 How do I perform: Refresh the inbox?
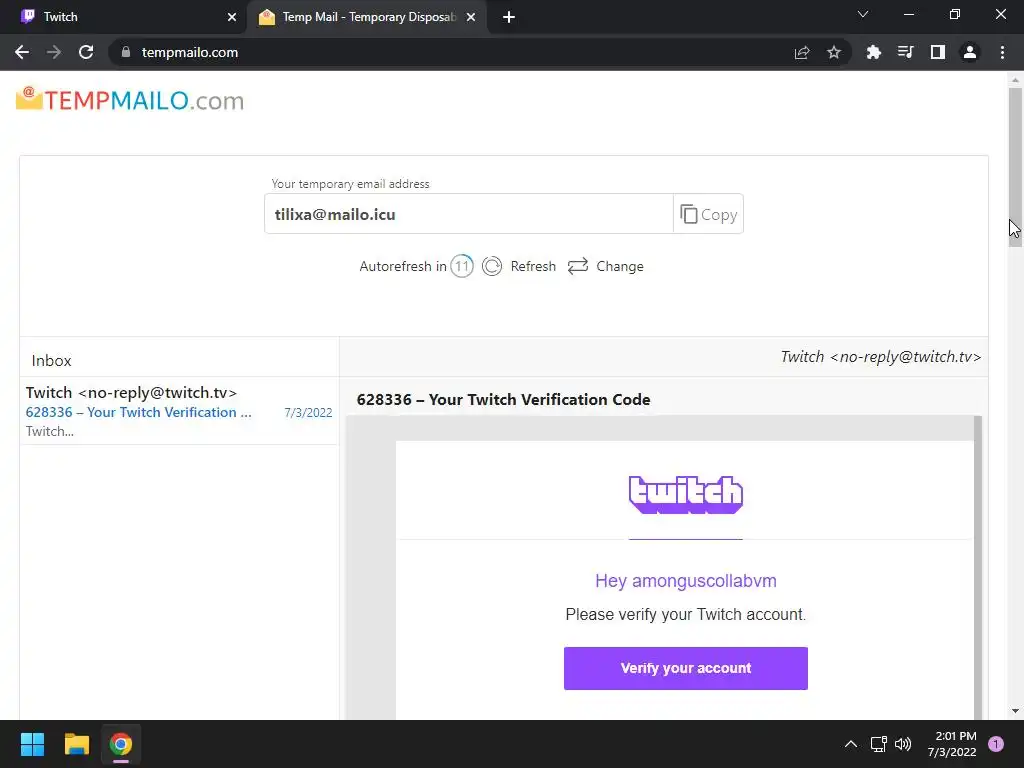(x=519, y=266)
